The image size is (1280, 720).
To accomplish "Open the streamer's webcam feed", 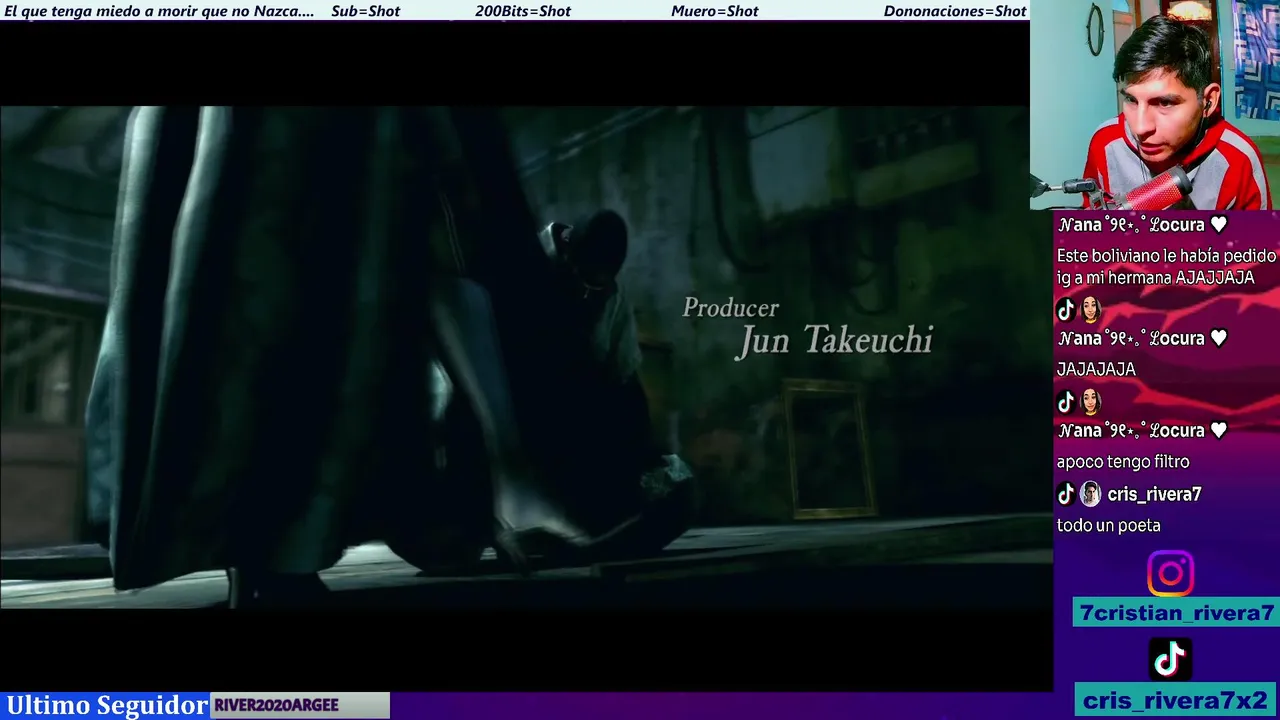I will pyautogui.click(x=1155, y=105).
